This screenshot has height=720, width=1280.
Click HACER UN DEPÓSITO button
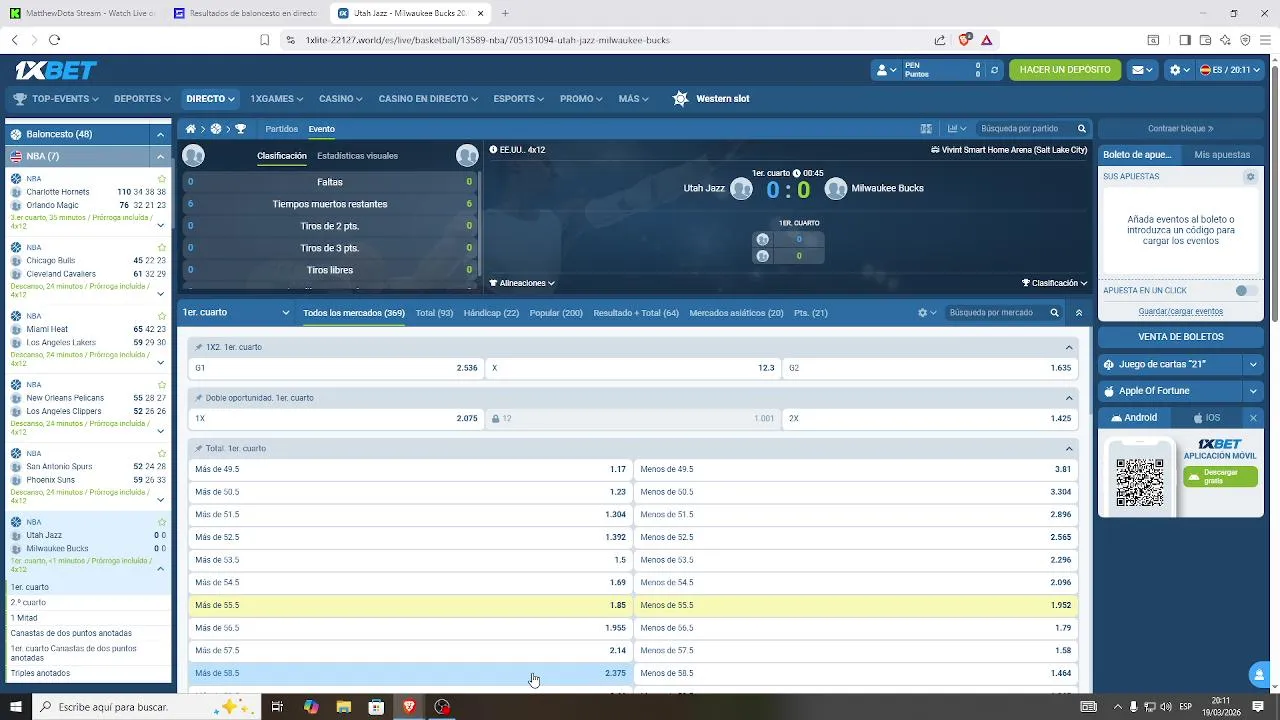click(x=1065, y=70)
